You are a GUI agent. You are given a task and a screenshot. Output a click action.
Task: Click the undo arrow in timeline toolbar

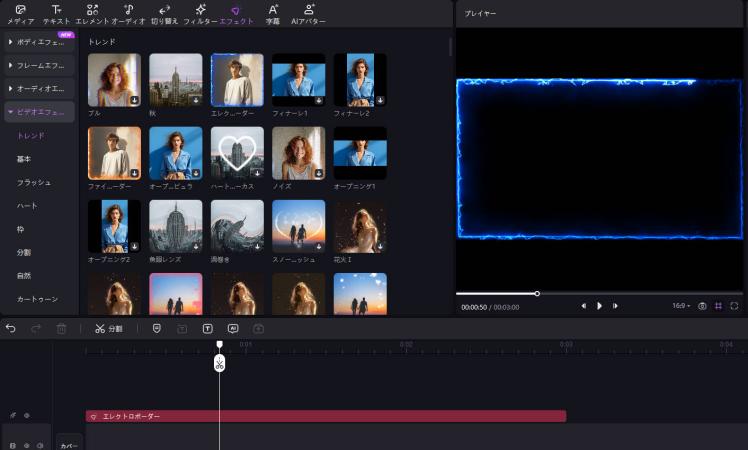tap(11, 328)
